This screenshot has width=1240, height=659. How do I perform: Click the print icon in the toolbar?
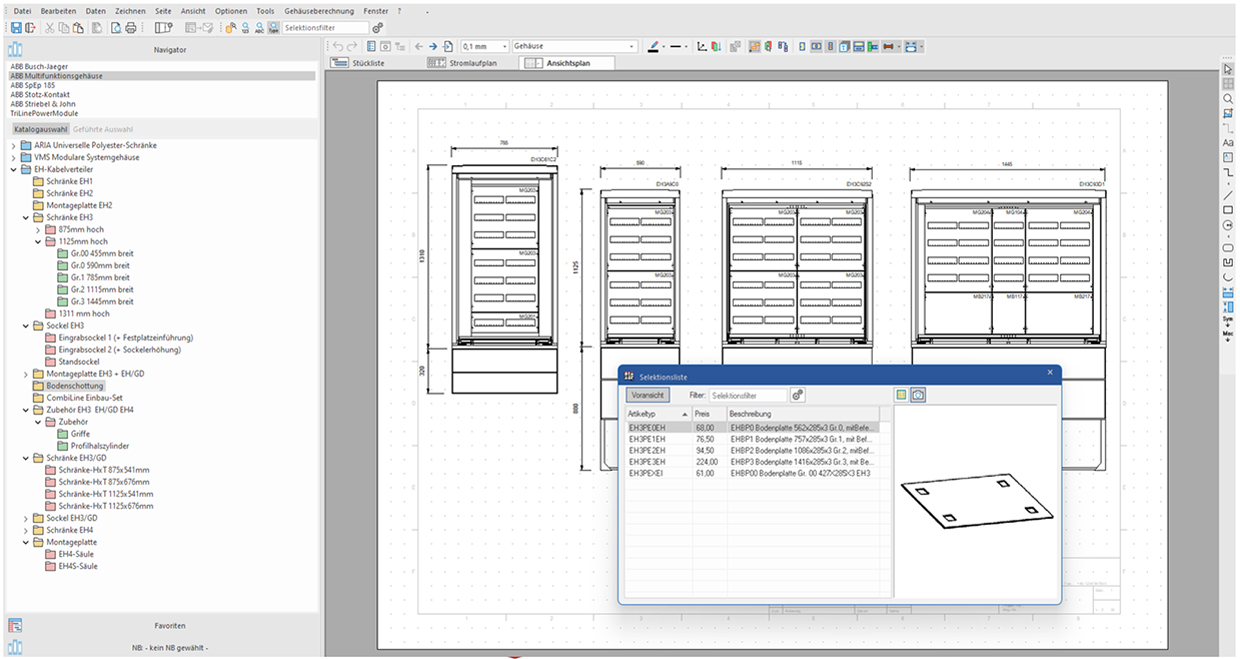pyautogui.click(x=130, y=28)
